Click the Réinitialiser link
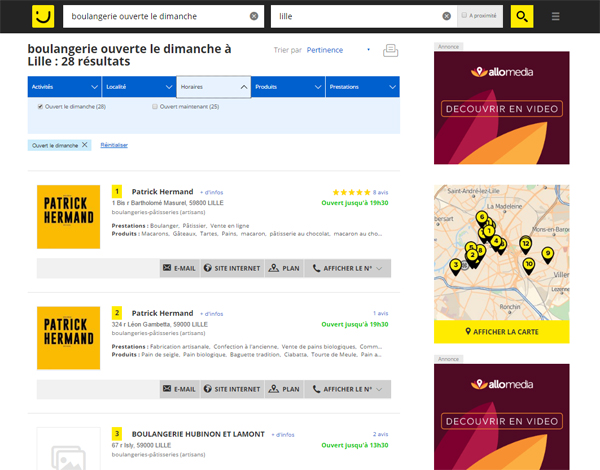The image size is (600, 470). point(114,145)
